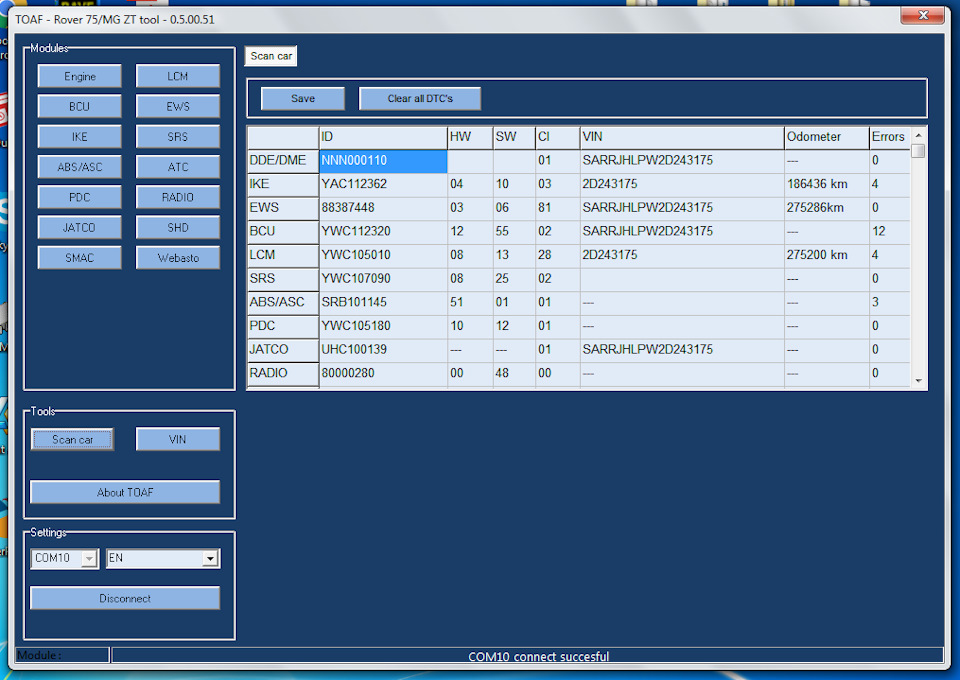Select PDC row header in table

tap(283, 326)
